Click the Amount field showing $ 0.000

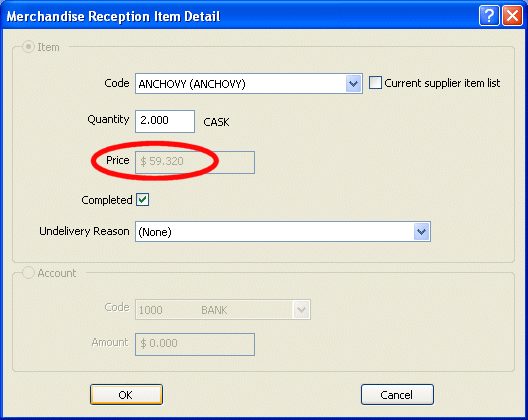pyautogui.click(x=195, y=344)
